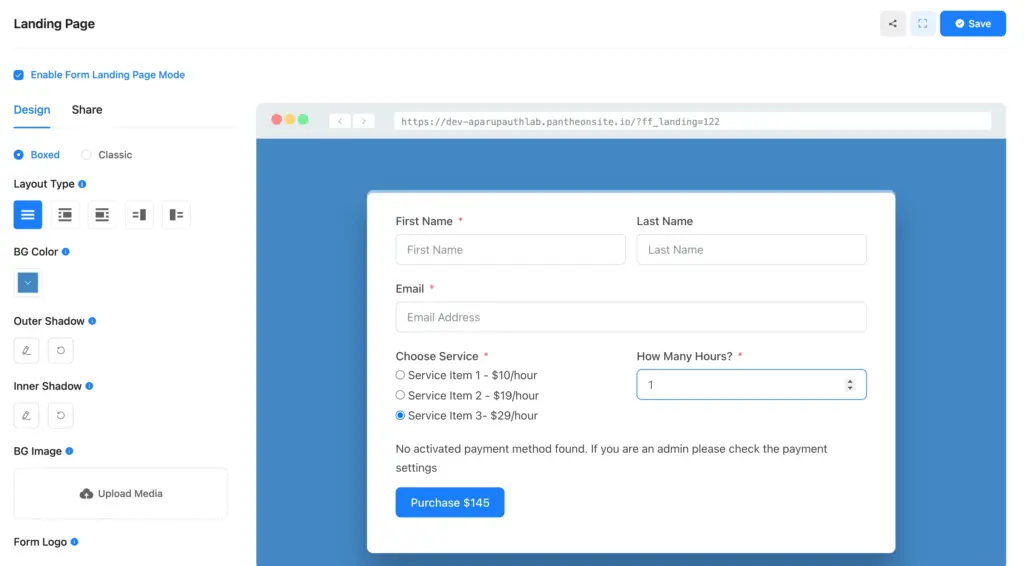Click the red window dot in preview

pos(277,119)
